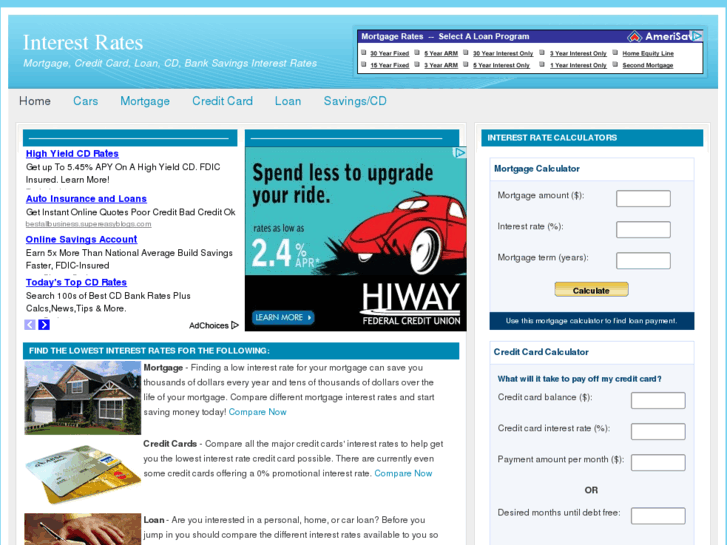Go to next ad page arrow
The image size is (727, 545).
44,325
